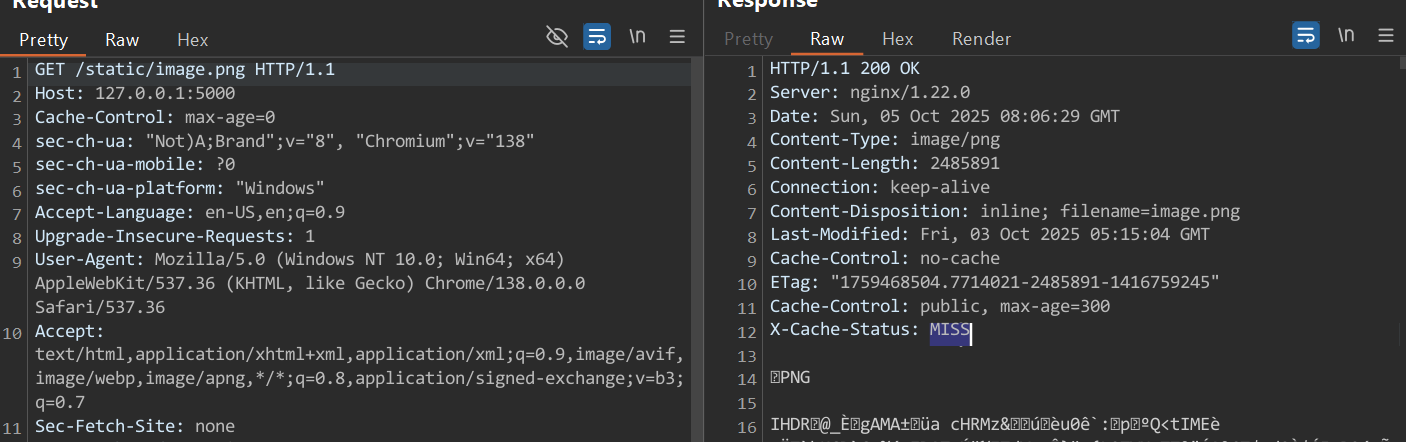Show newline characters in Request panel
Screen dimensions: 1406x442
tap(637, 37)
